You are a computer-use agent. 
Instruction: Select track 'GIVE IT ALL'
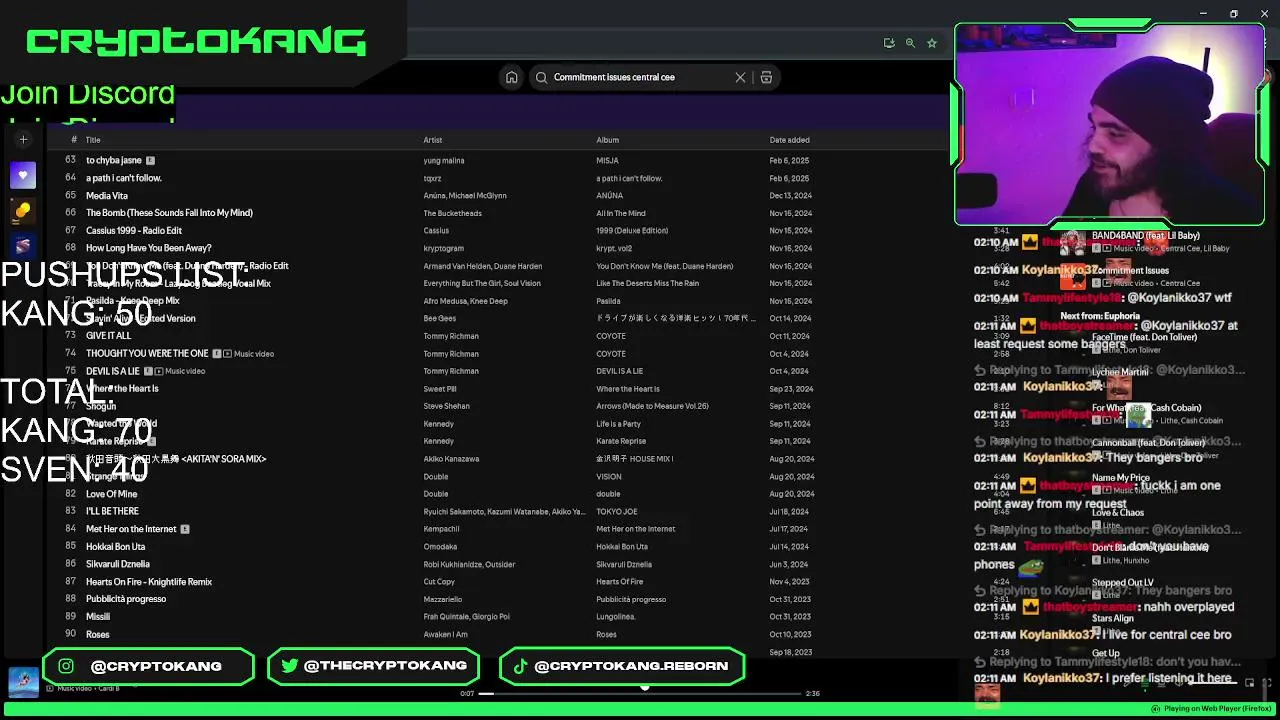pos(109,336)
